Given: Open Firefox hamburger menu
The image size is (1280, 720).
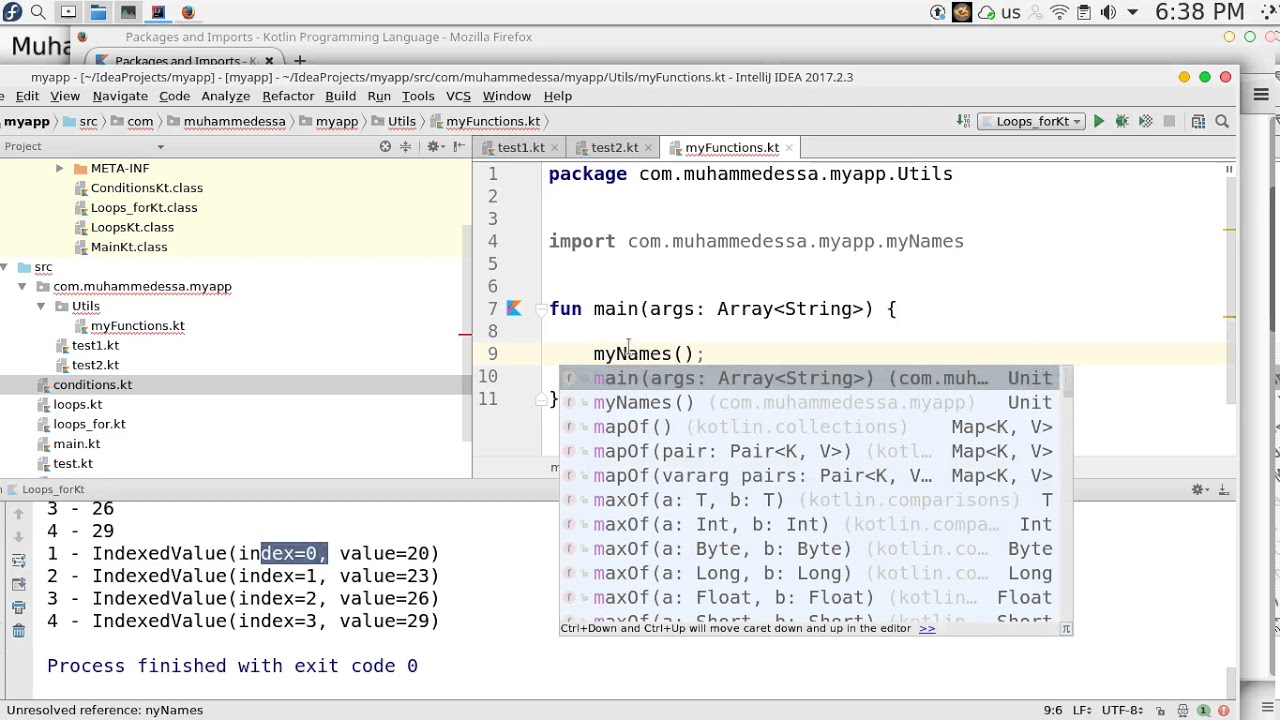Looking at the screenshot, I should pos(1261,95).
